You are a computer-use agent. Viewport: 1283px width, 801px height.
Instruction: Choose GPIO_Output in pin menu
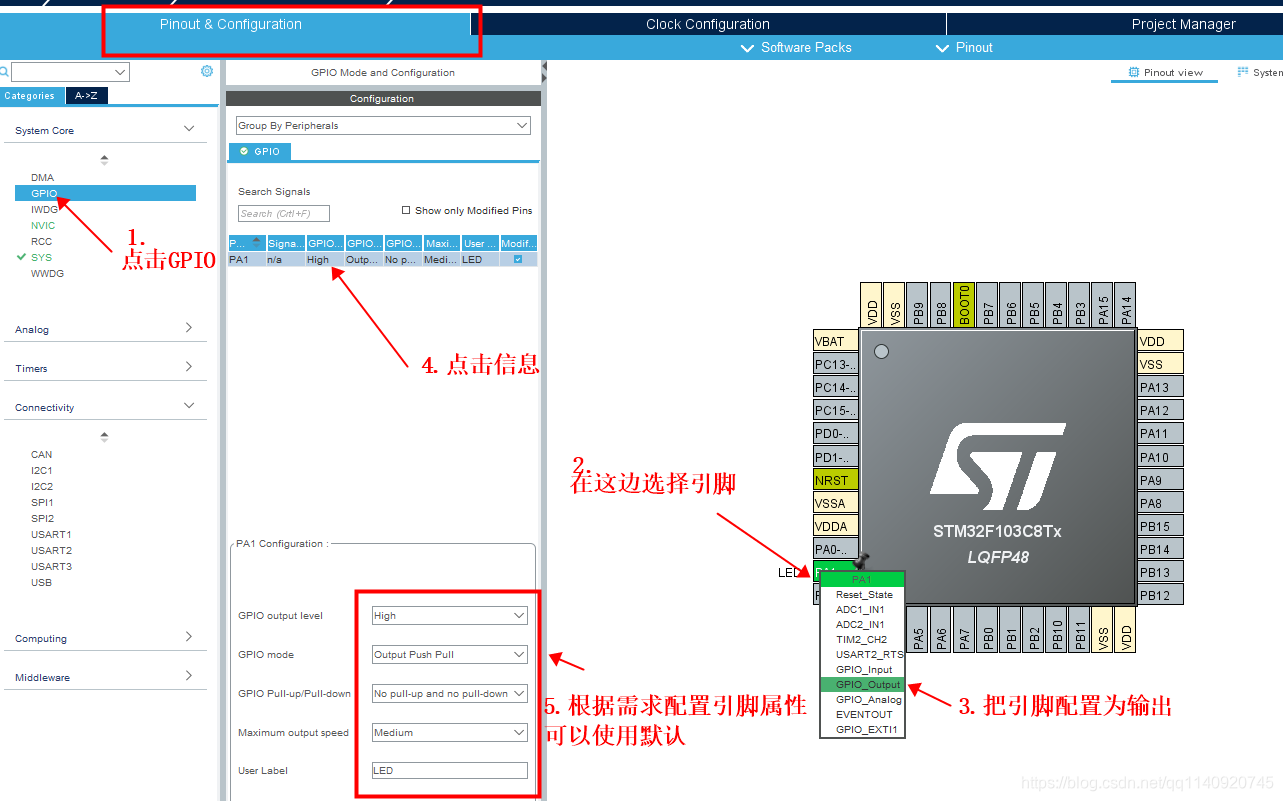(x=862, y=685)
